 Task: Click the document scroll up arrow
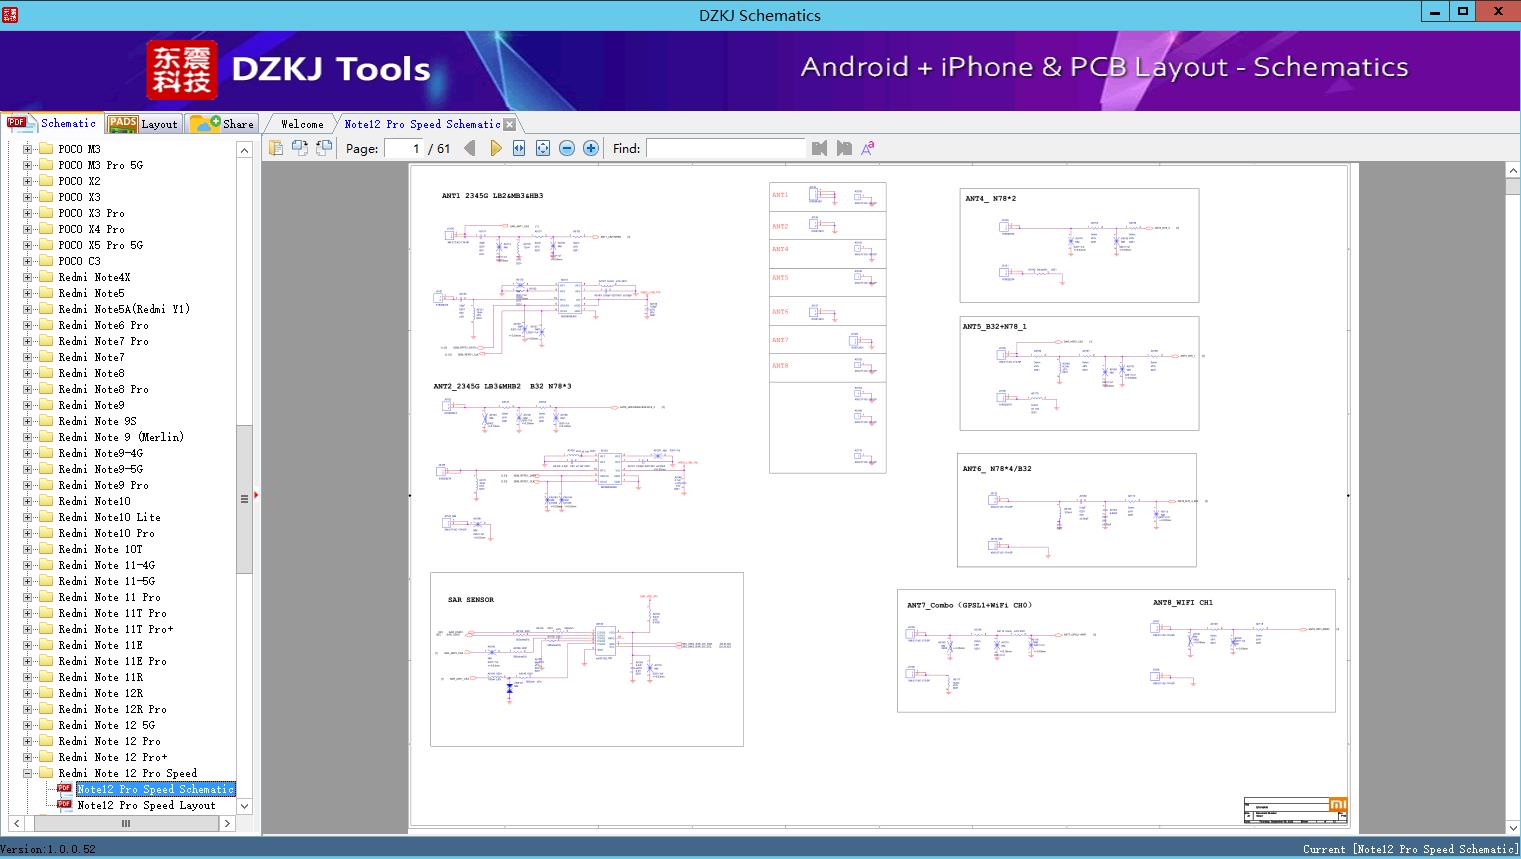(x=1513, y=171)
